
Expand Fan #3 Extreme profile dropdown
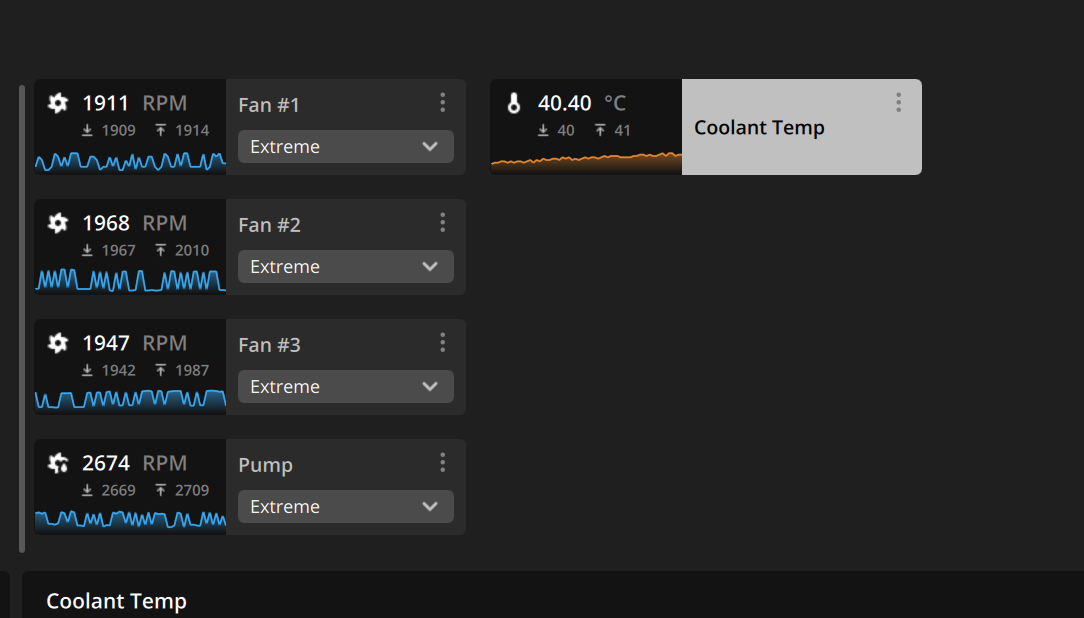pos(346,386)
